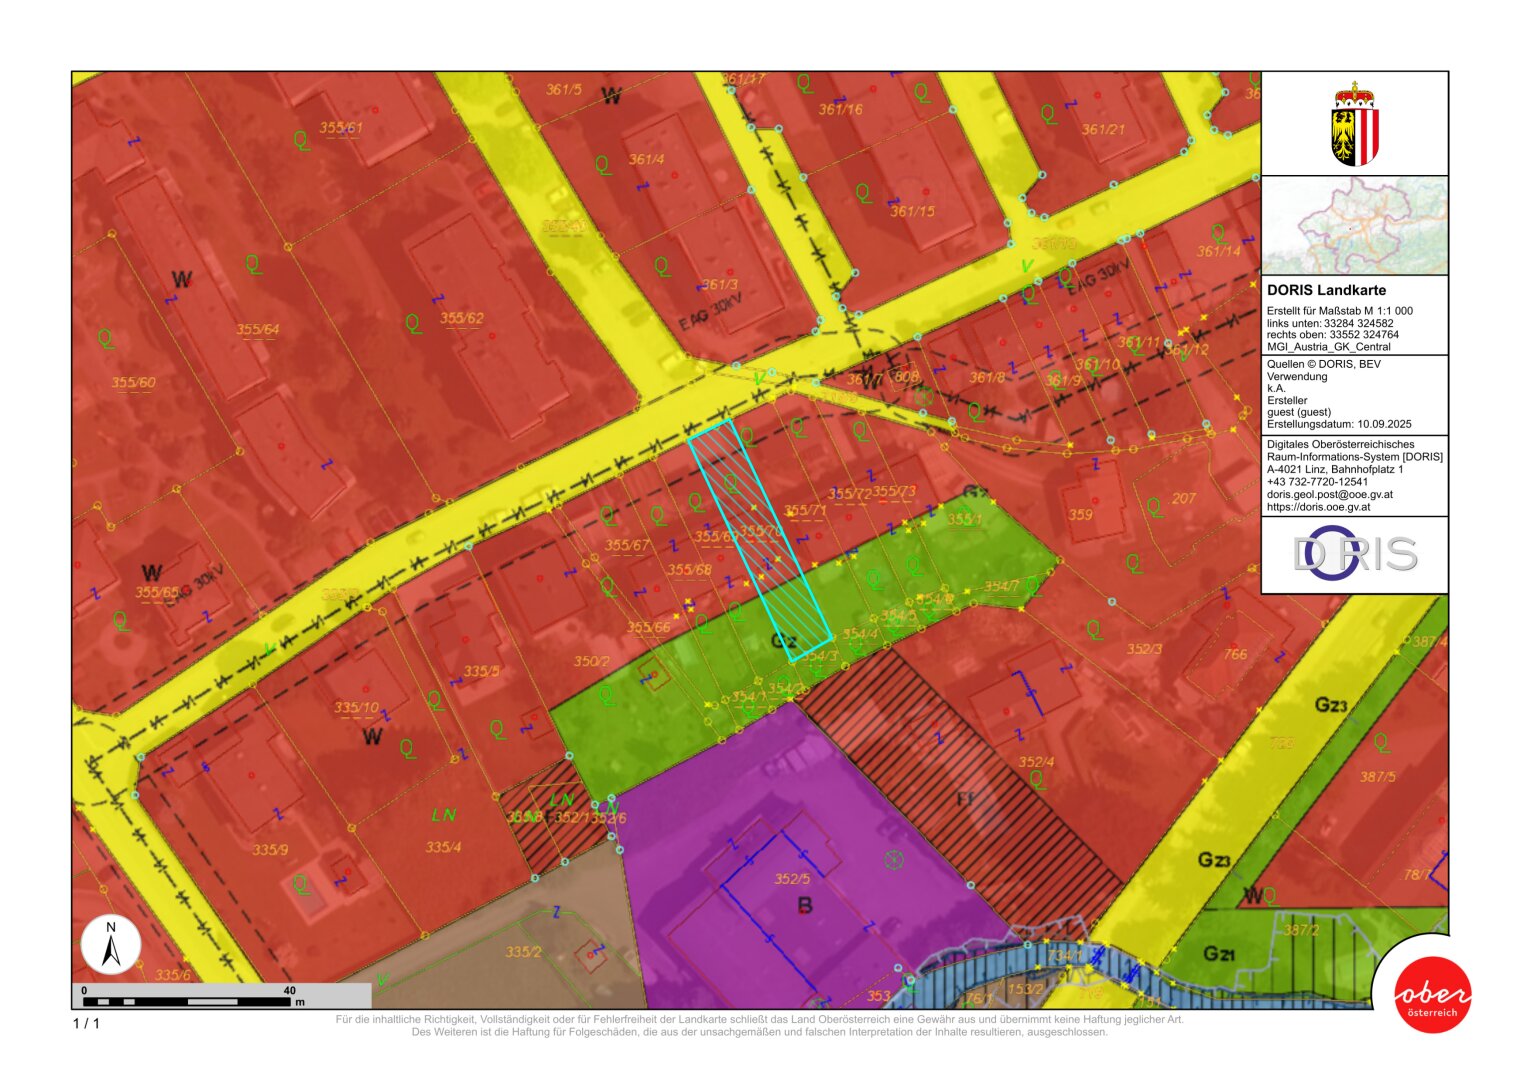Click parcel label 361/4
1527x1080 pixels.
(646, 159)
